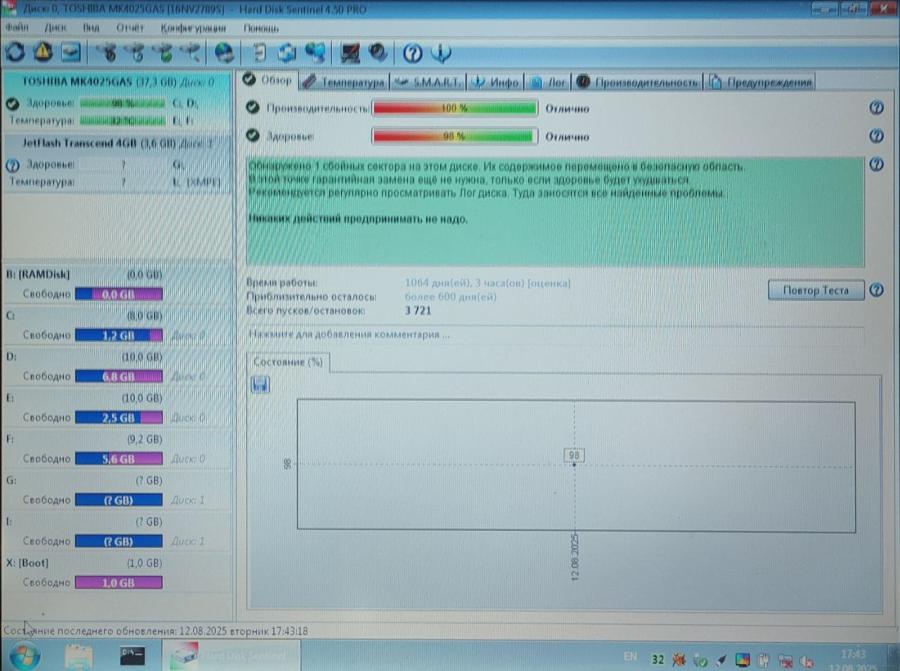Open help via blue question mark toolbar icon

coord(413,53)
